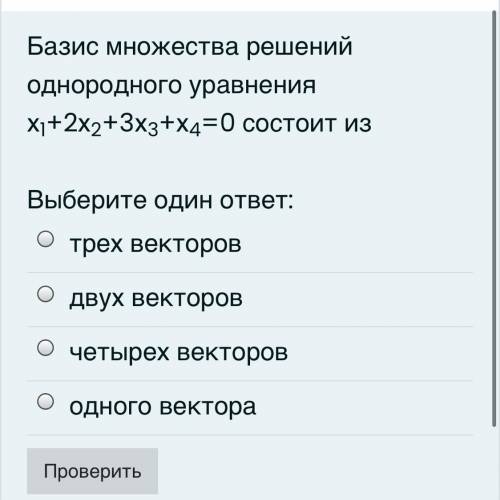Click the "четырех векторов" answer label text
Image resolution: width=500 pixels, height=500 pixels.
click(179, 352)
